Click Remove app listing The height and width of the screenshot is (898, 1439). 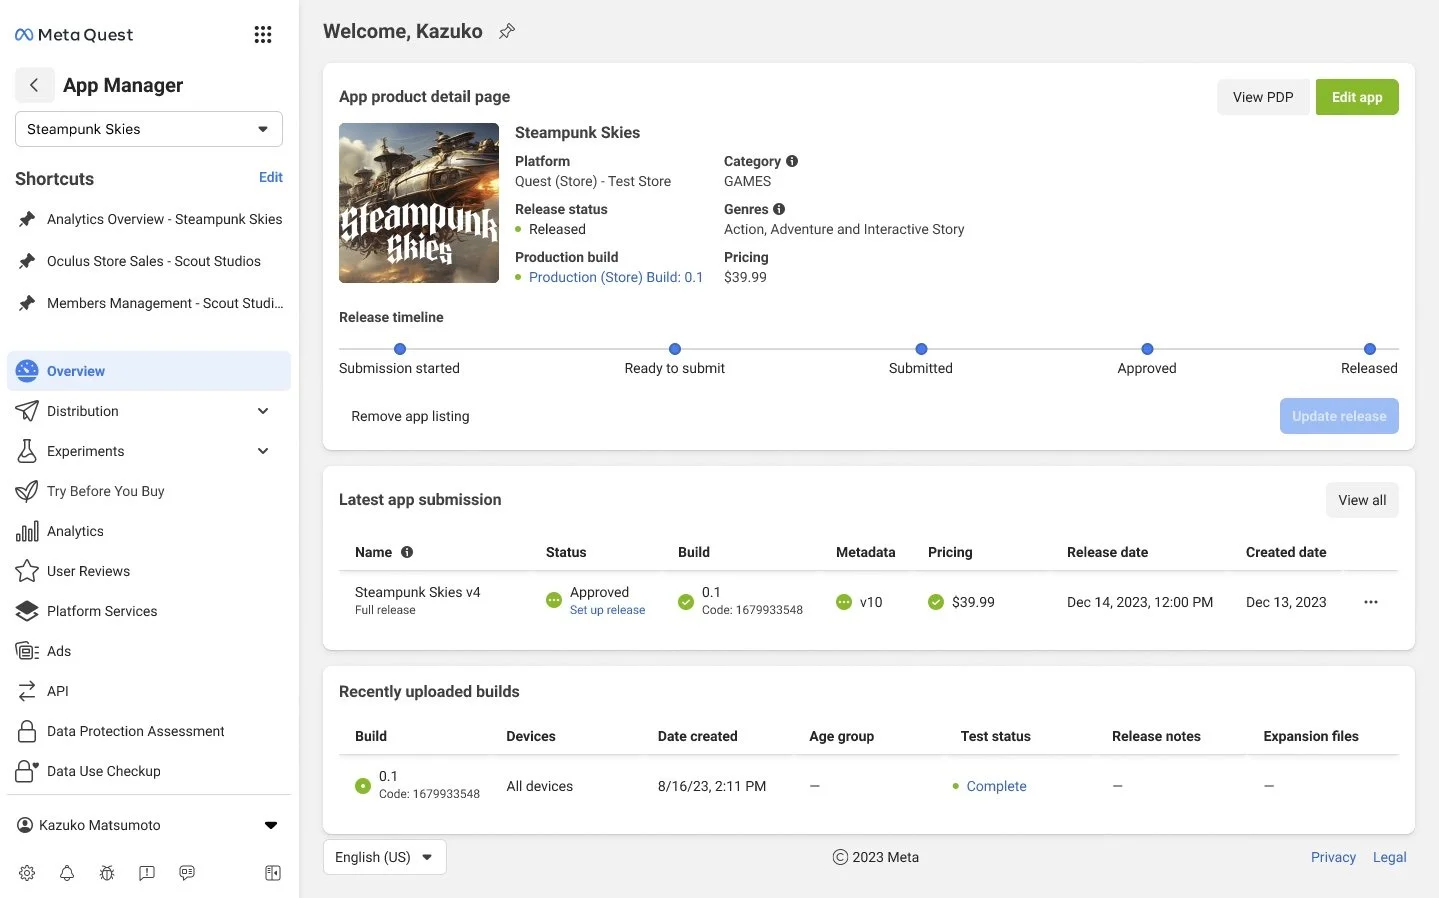(410, 416)
